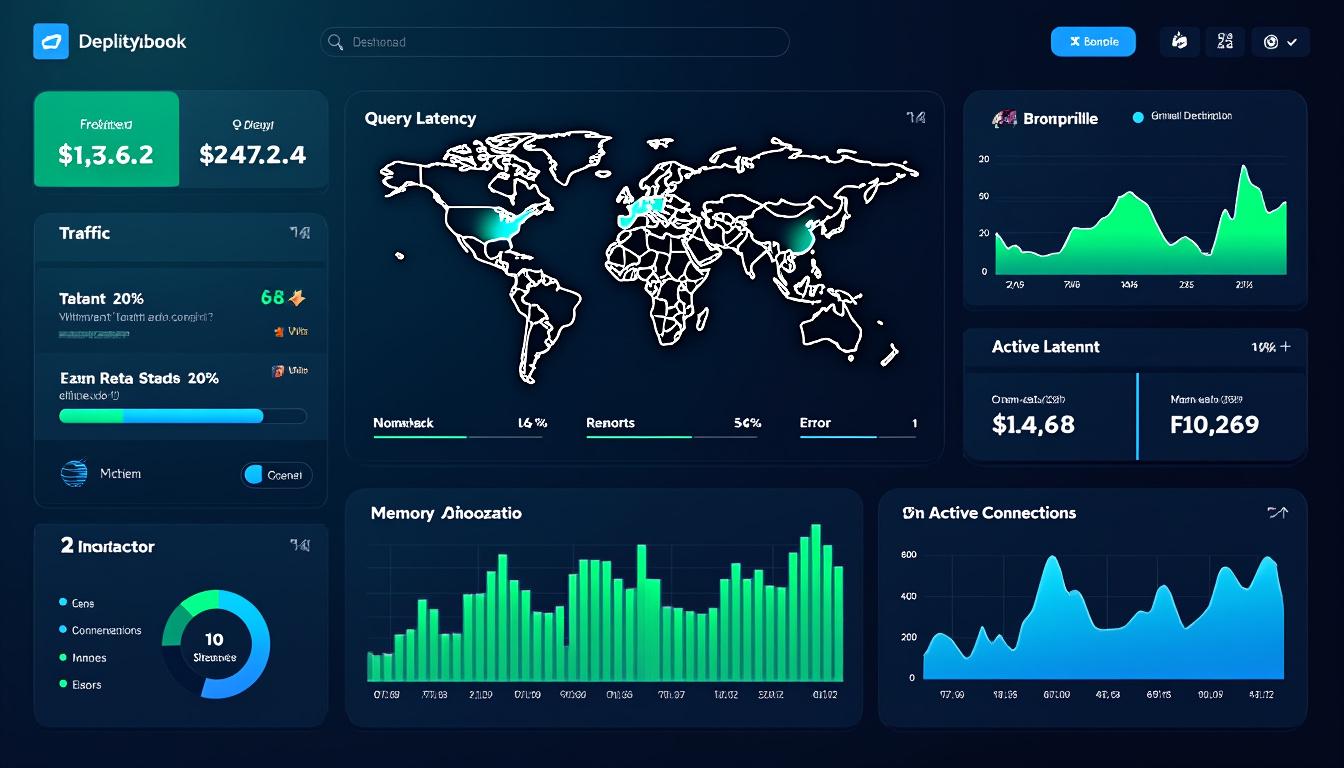The height and width of the screenshot is (768, 1344).
Task: Click the Deplitybook logo icon
Action: click(50, 42)
